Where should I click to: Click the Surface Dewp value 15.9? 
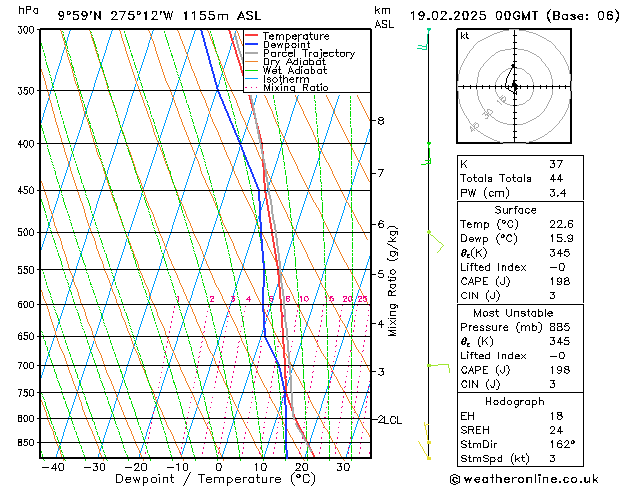pos(561,239)
